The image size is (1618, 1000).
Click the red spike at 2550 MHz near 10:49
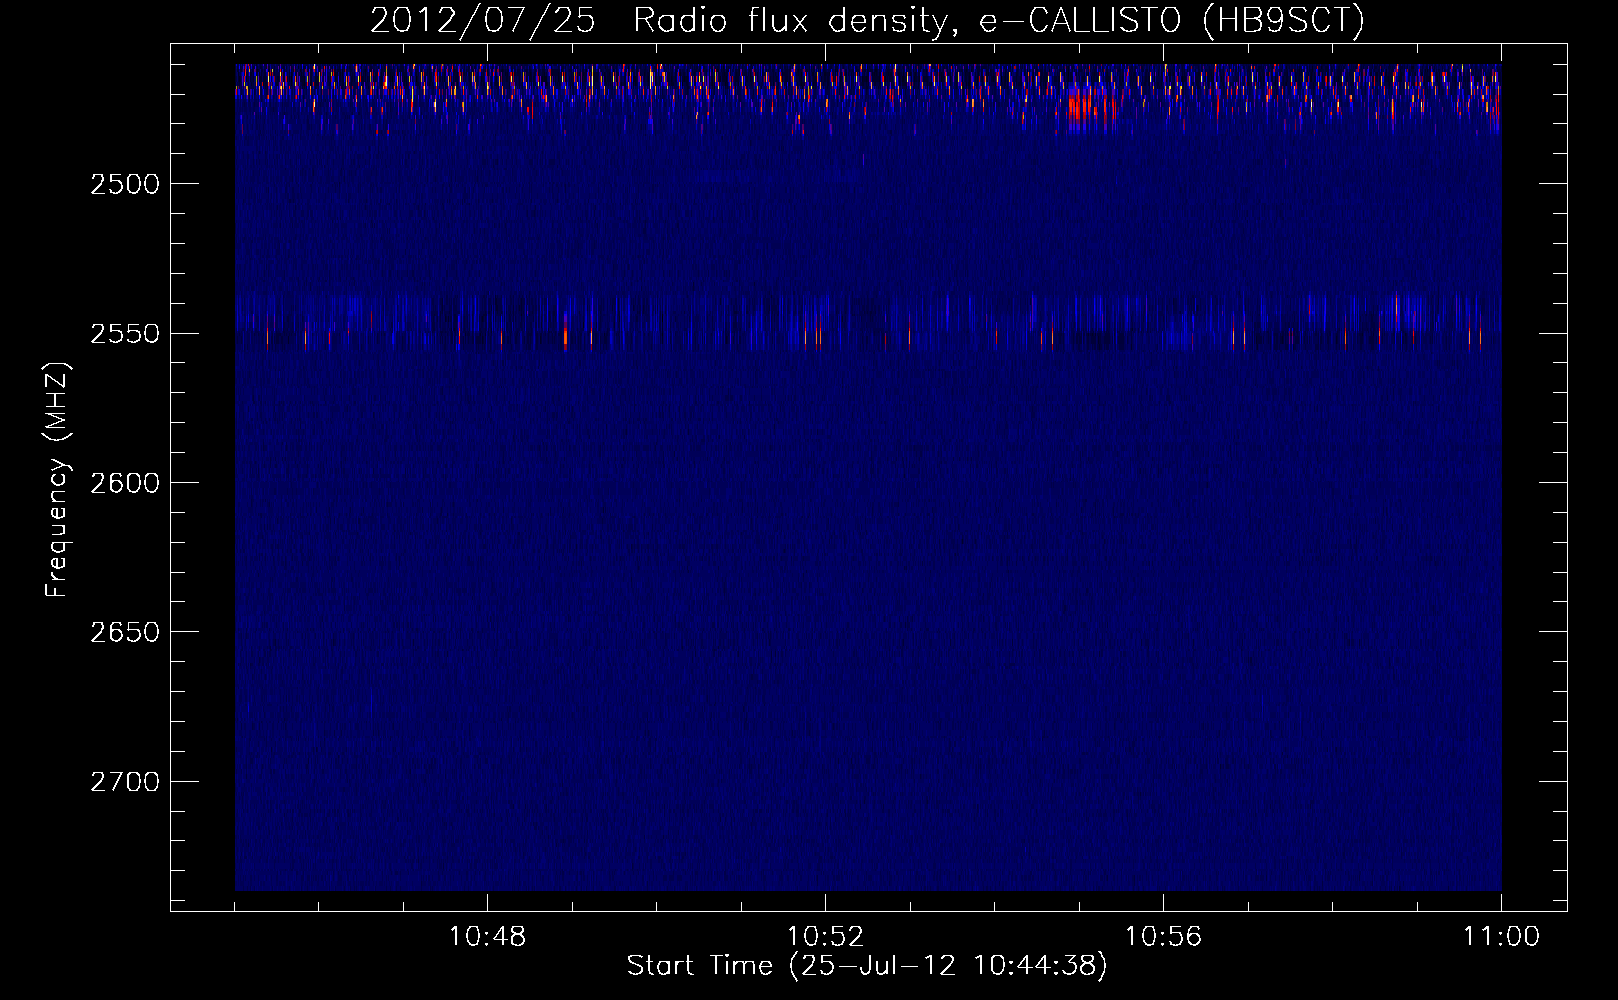(565, 334)
